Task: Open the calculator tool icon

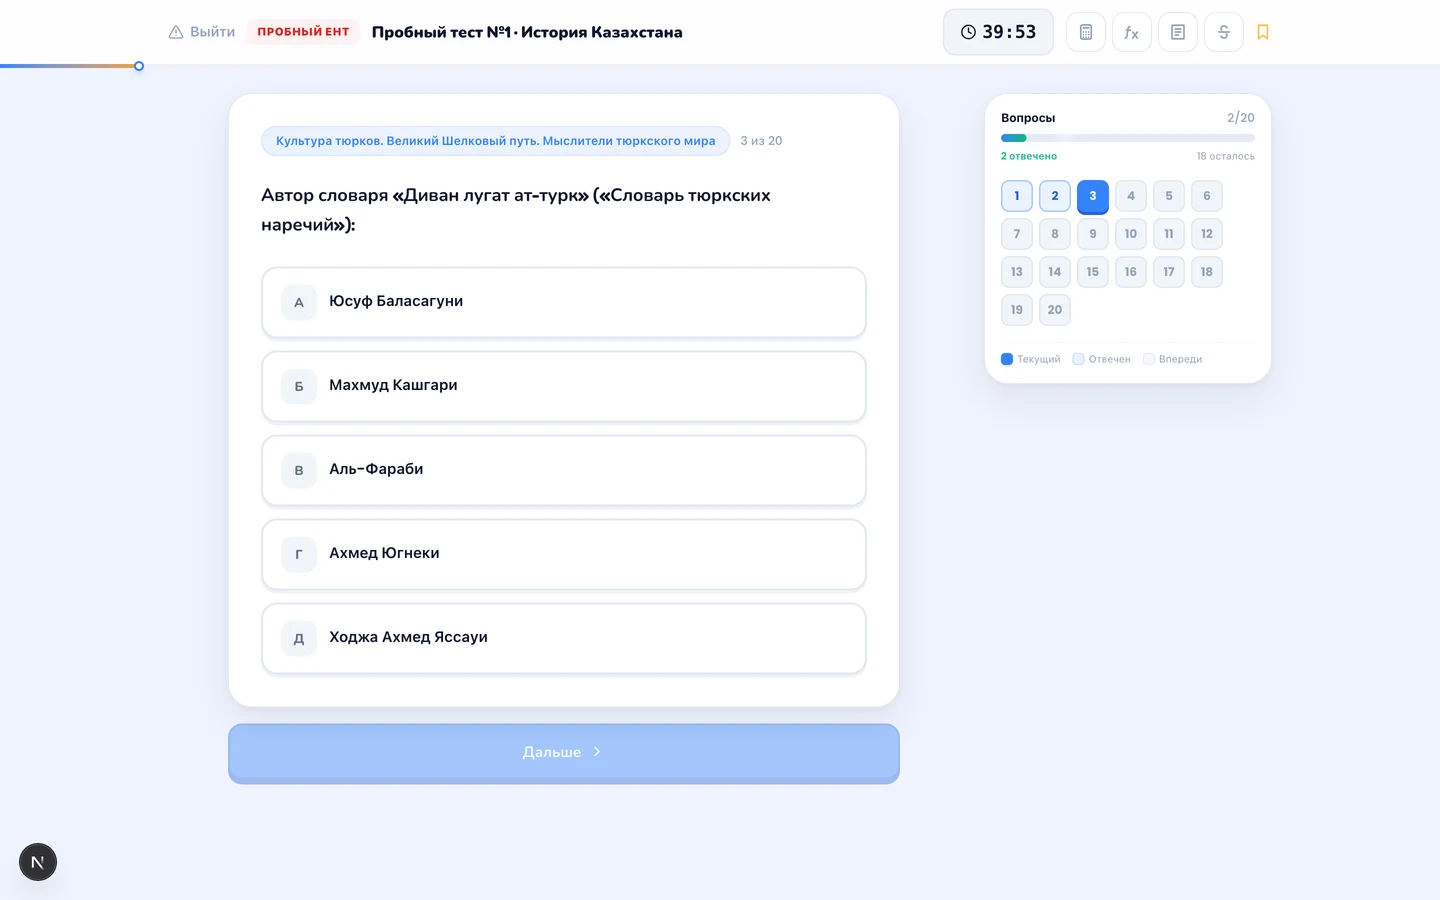Action: coord(1085,32)
